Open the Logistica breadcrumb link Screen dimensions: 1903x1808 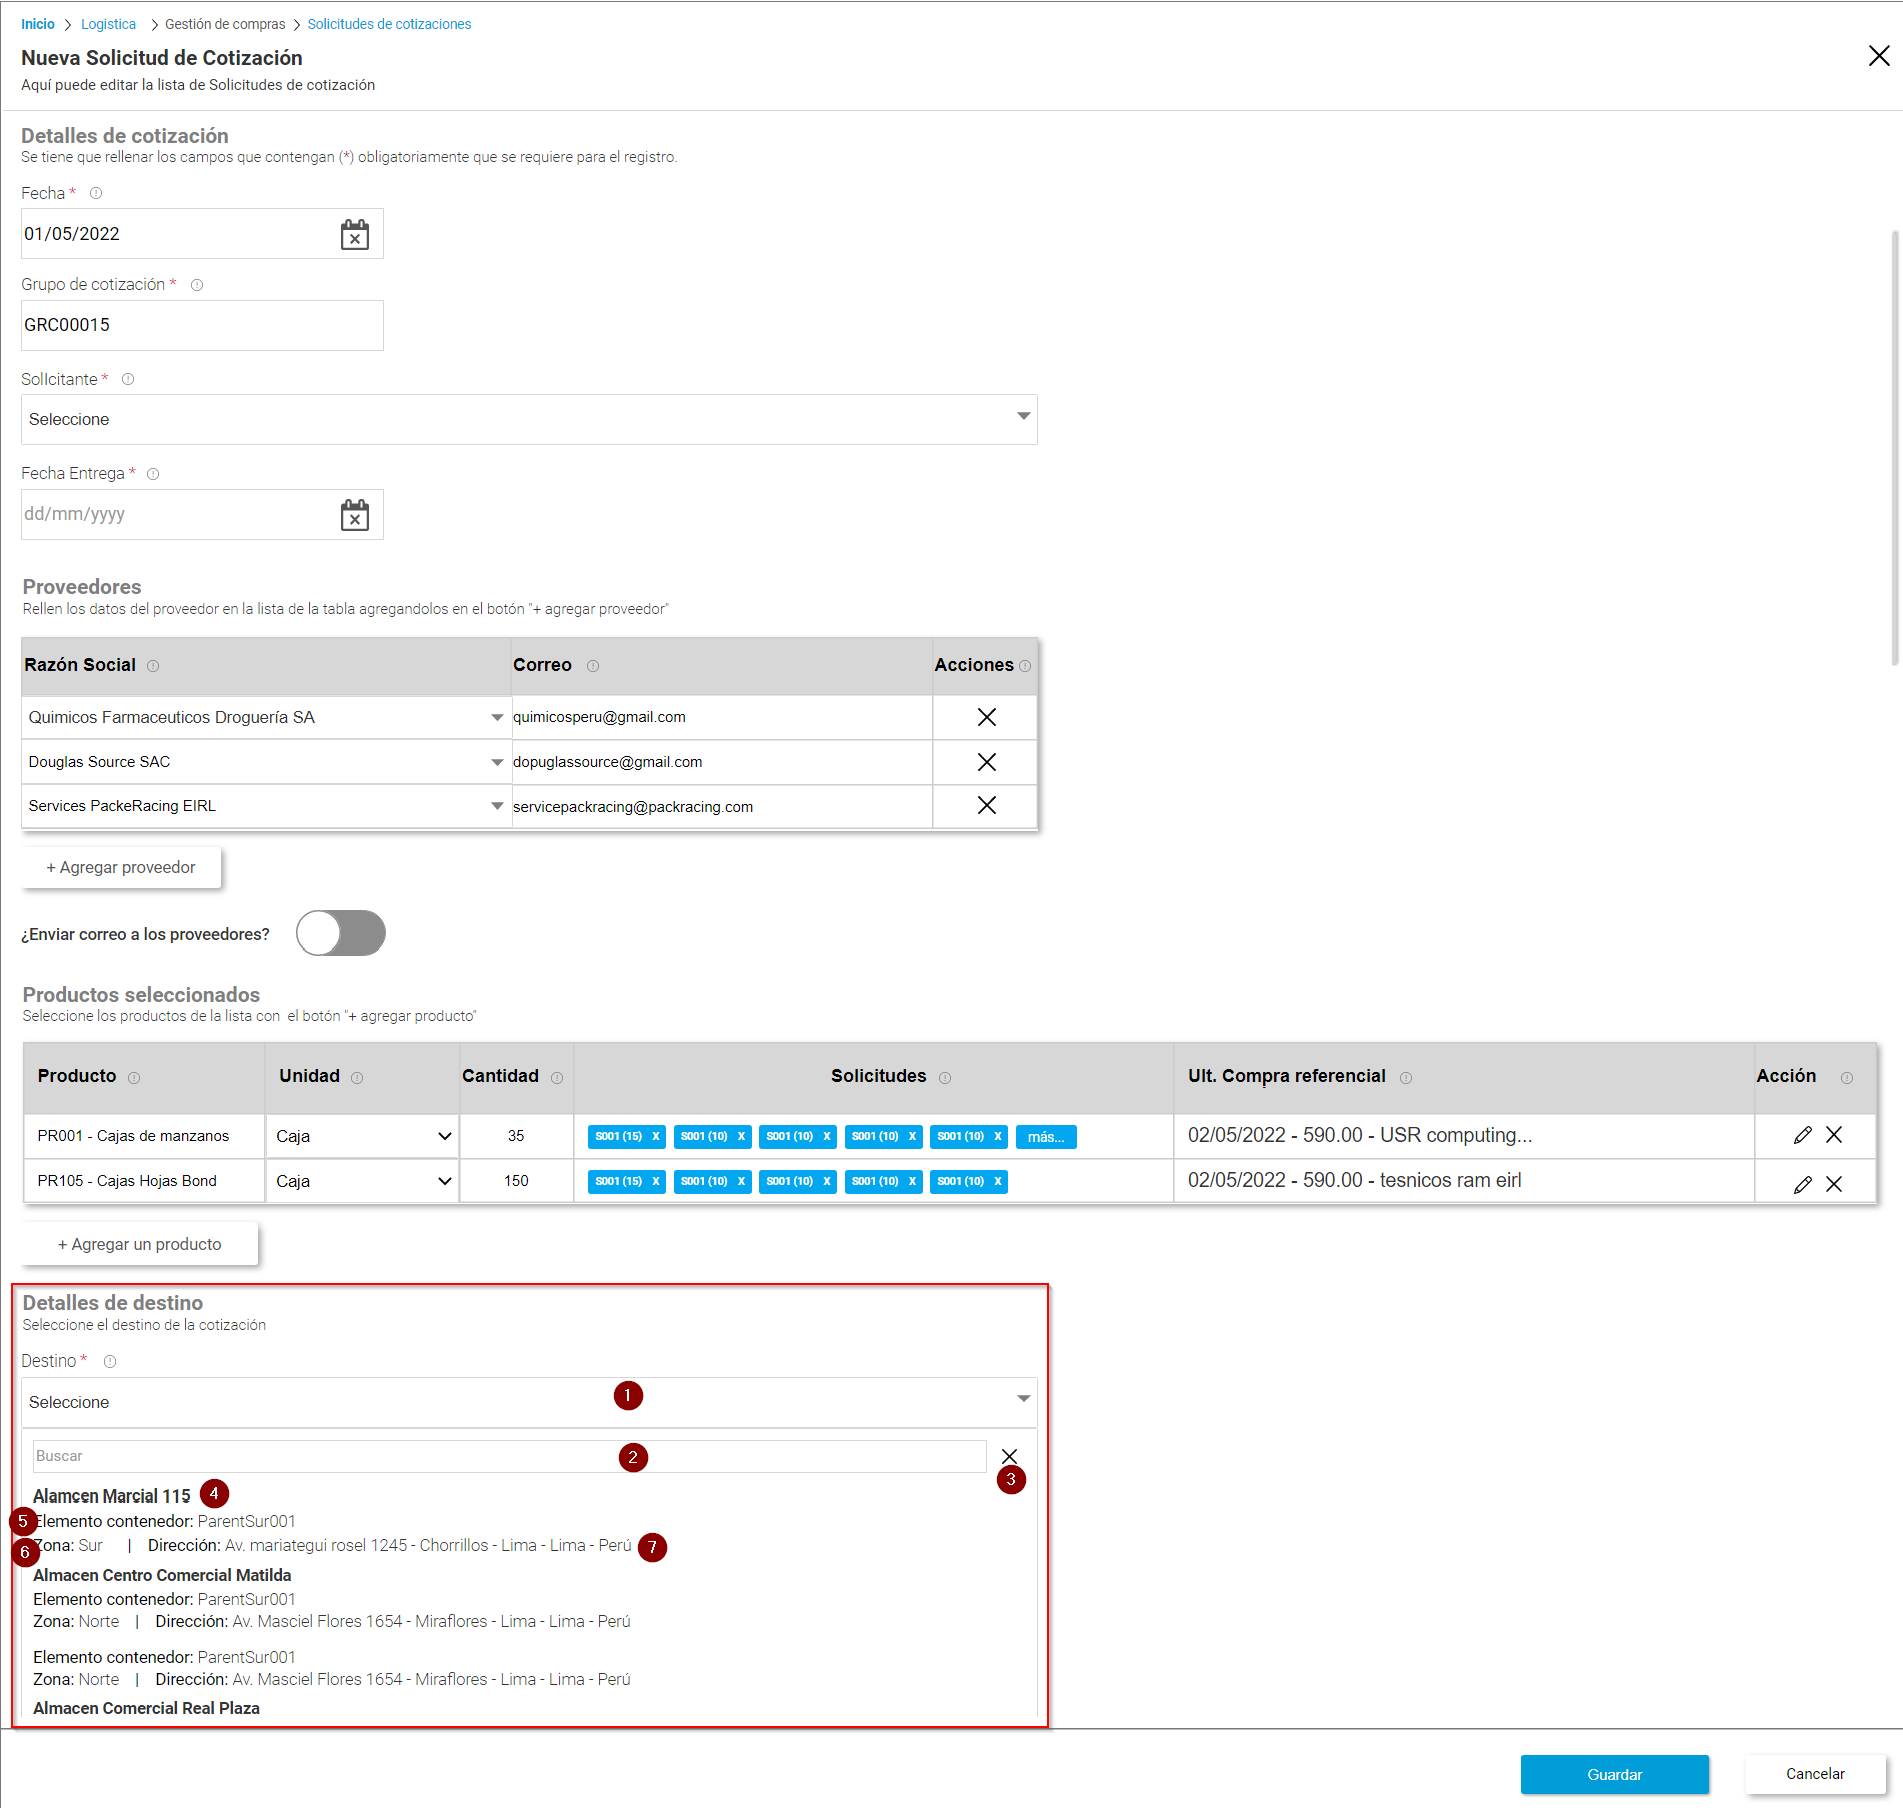coord(108,23)
